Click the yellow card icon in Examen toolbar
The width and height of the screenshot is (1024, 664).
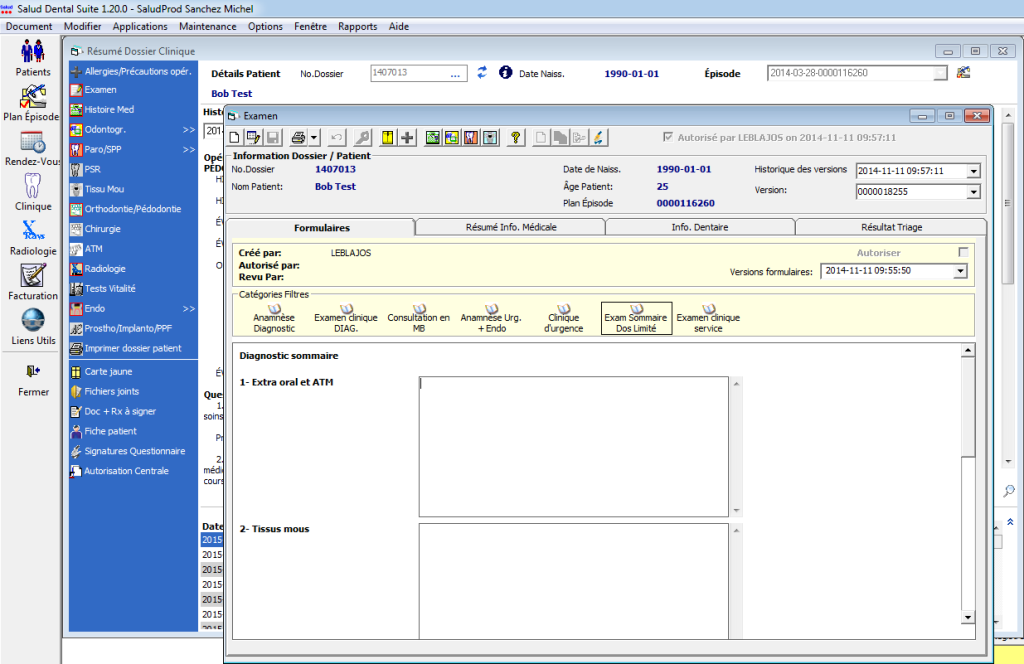pyautogui.click(x=388, y=138)
